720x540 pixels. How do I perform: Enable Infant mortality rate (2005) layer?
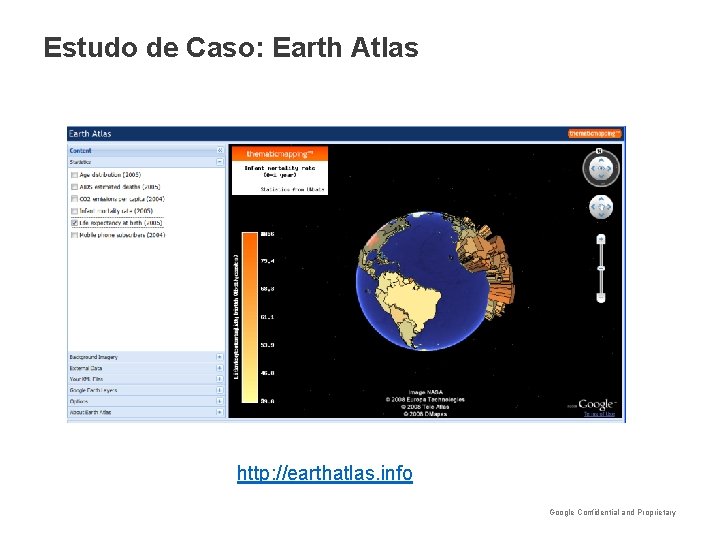pyautogui.click(x=74, y=211)
